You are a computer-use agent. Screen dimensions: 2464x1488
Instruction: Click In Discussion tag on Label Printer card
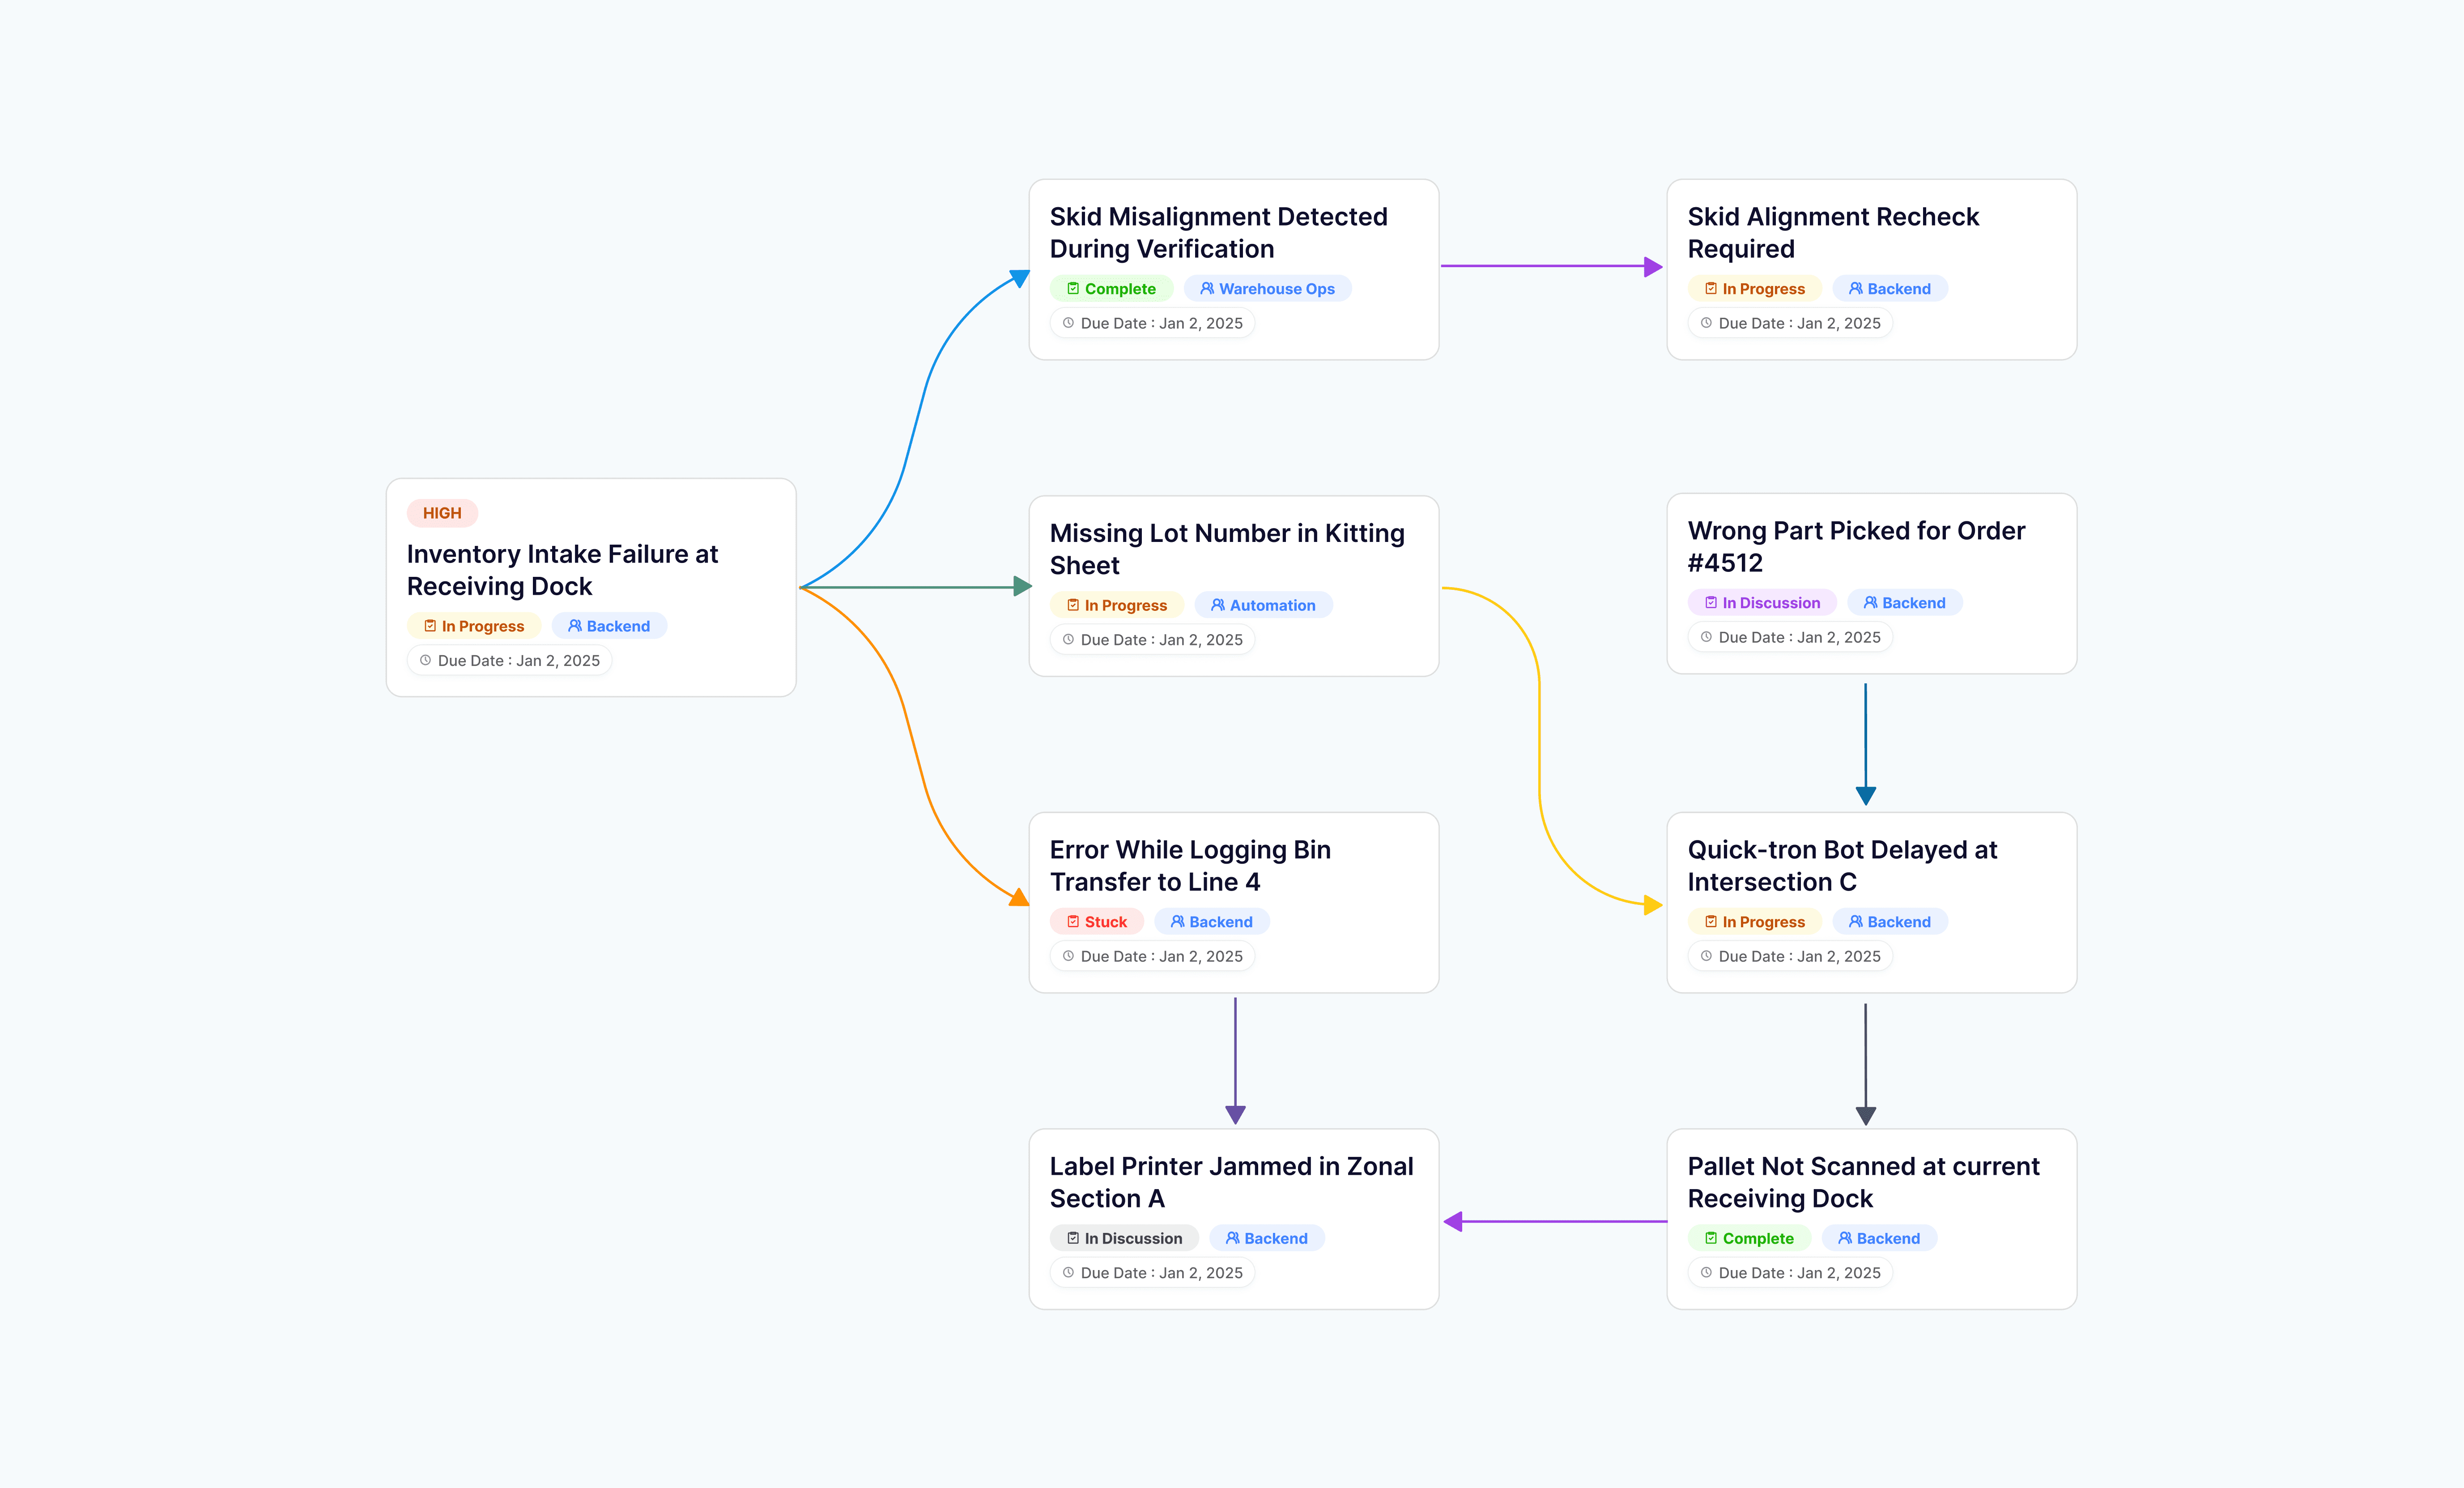(x=1123, y=1238)
